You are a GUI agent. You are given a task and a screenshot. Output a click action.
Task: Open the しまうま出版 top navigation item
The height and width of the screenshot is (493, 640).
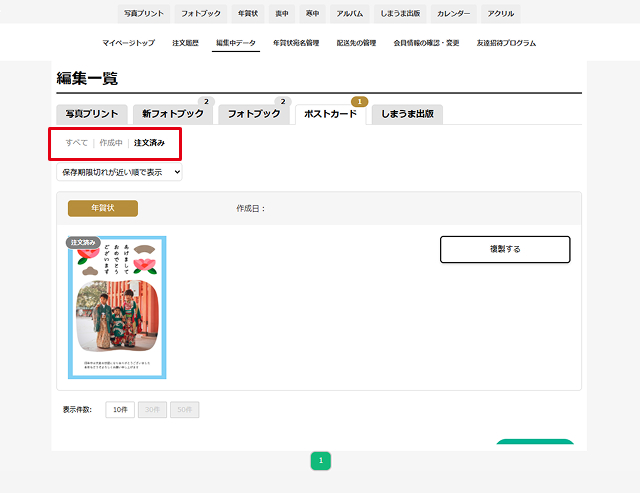pyautogui.click(x=400, y=13)
